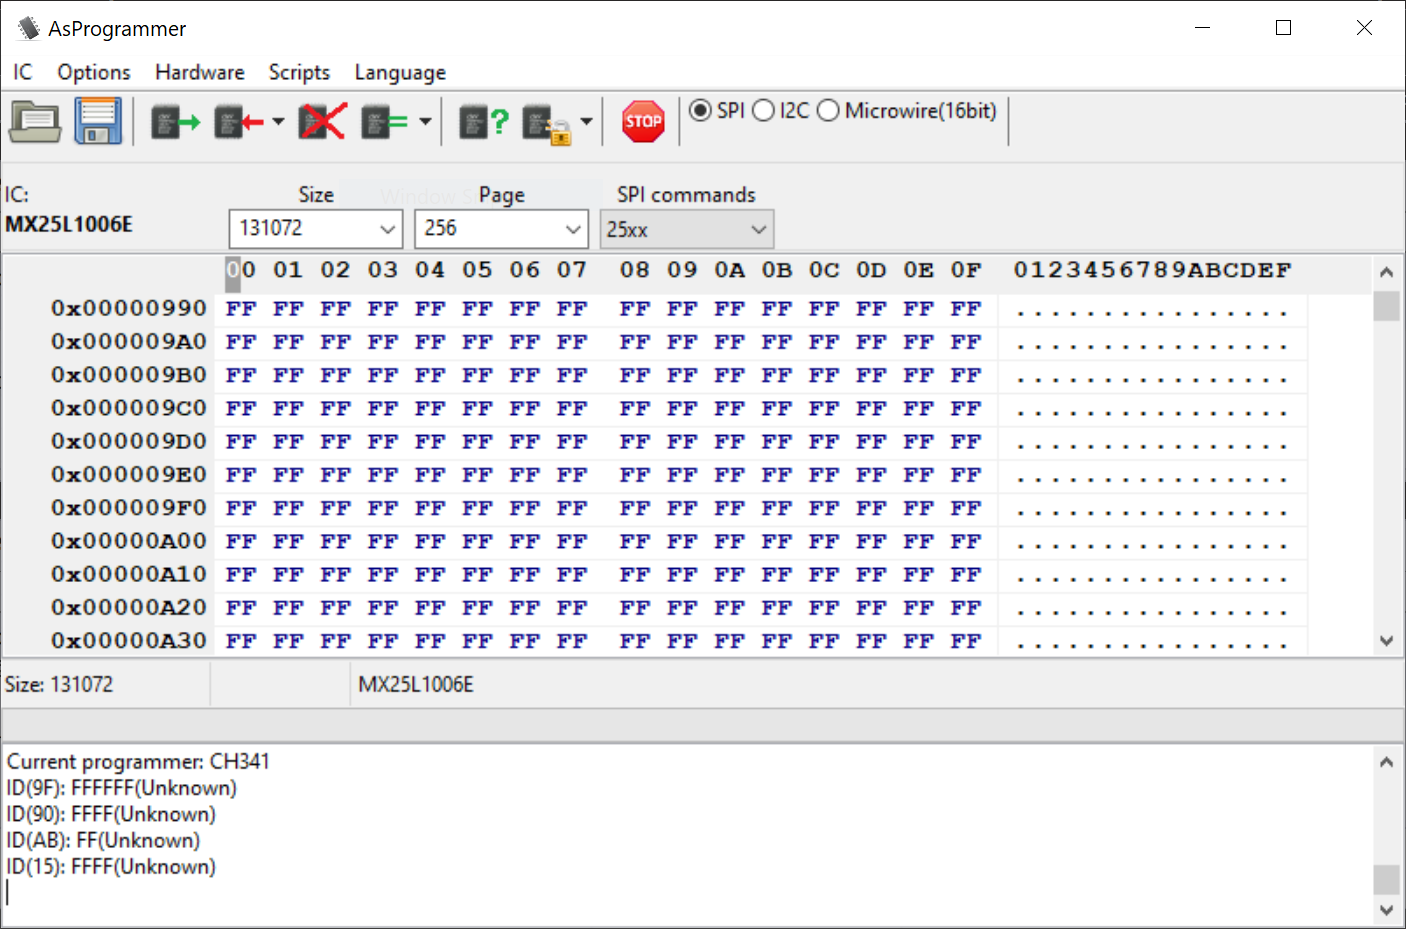Click the 'Current programmer: CH341' log line
Image resolution: width=1406 pixels, height=929 pixels.
tap(138, 761)
